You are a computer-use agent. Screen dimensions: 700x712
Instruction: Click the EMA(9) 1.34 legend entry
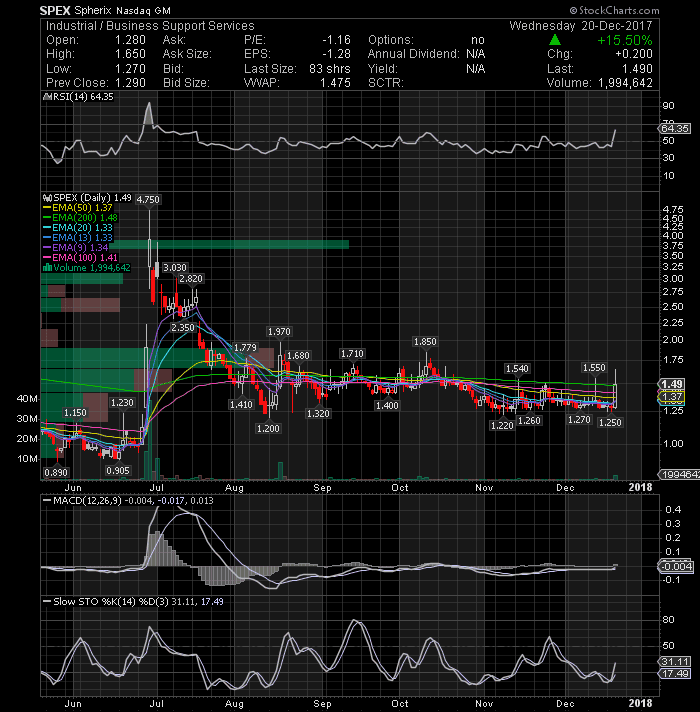(75, 247)
